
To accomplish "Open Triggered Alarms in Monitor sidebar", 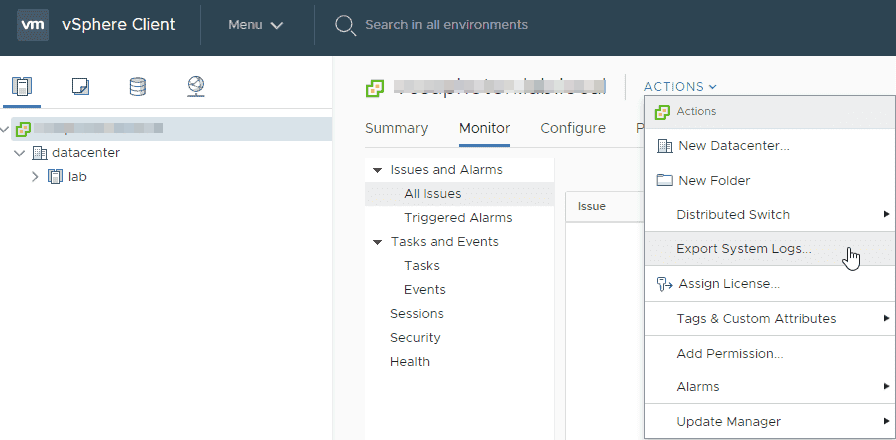I will (458, 218).
